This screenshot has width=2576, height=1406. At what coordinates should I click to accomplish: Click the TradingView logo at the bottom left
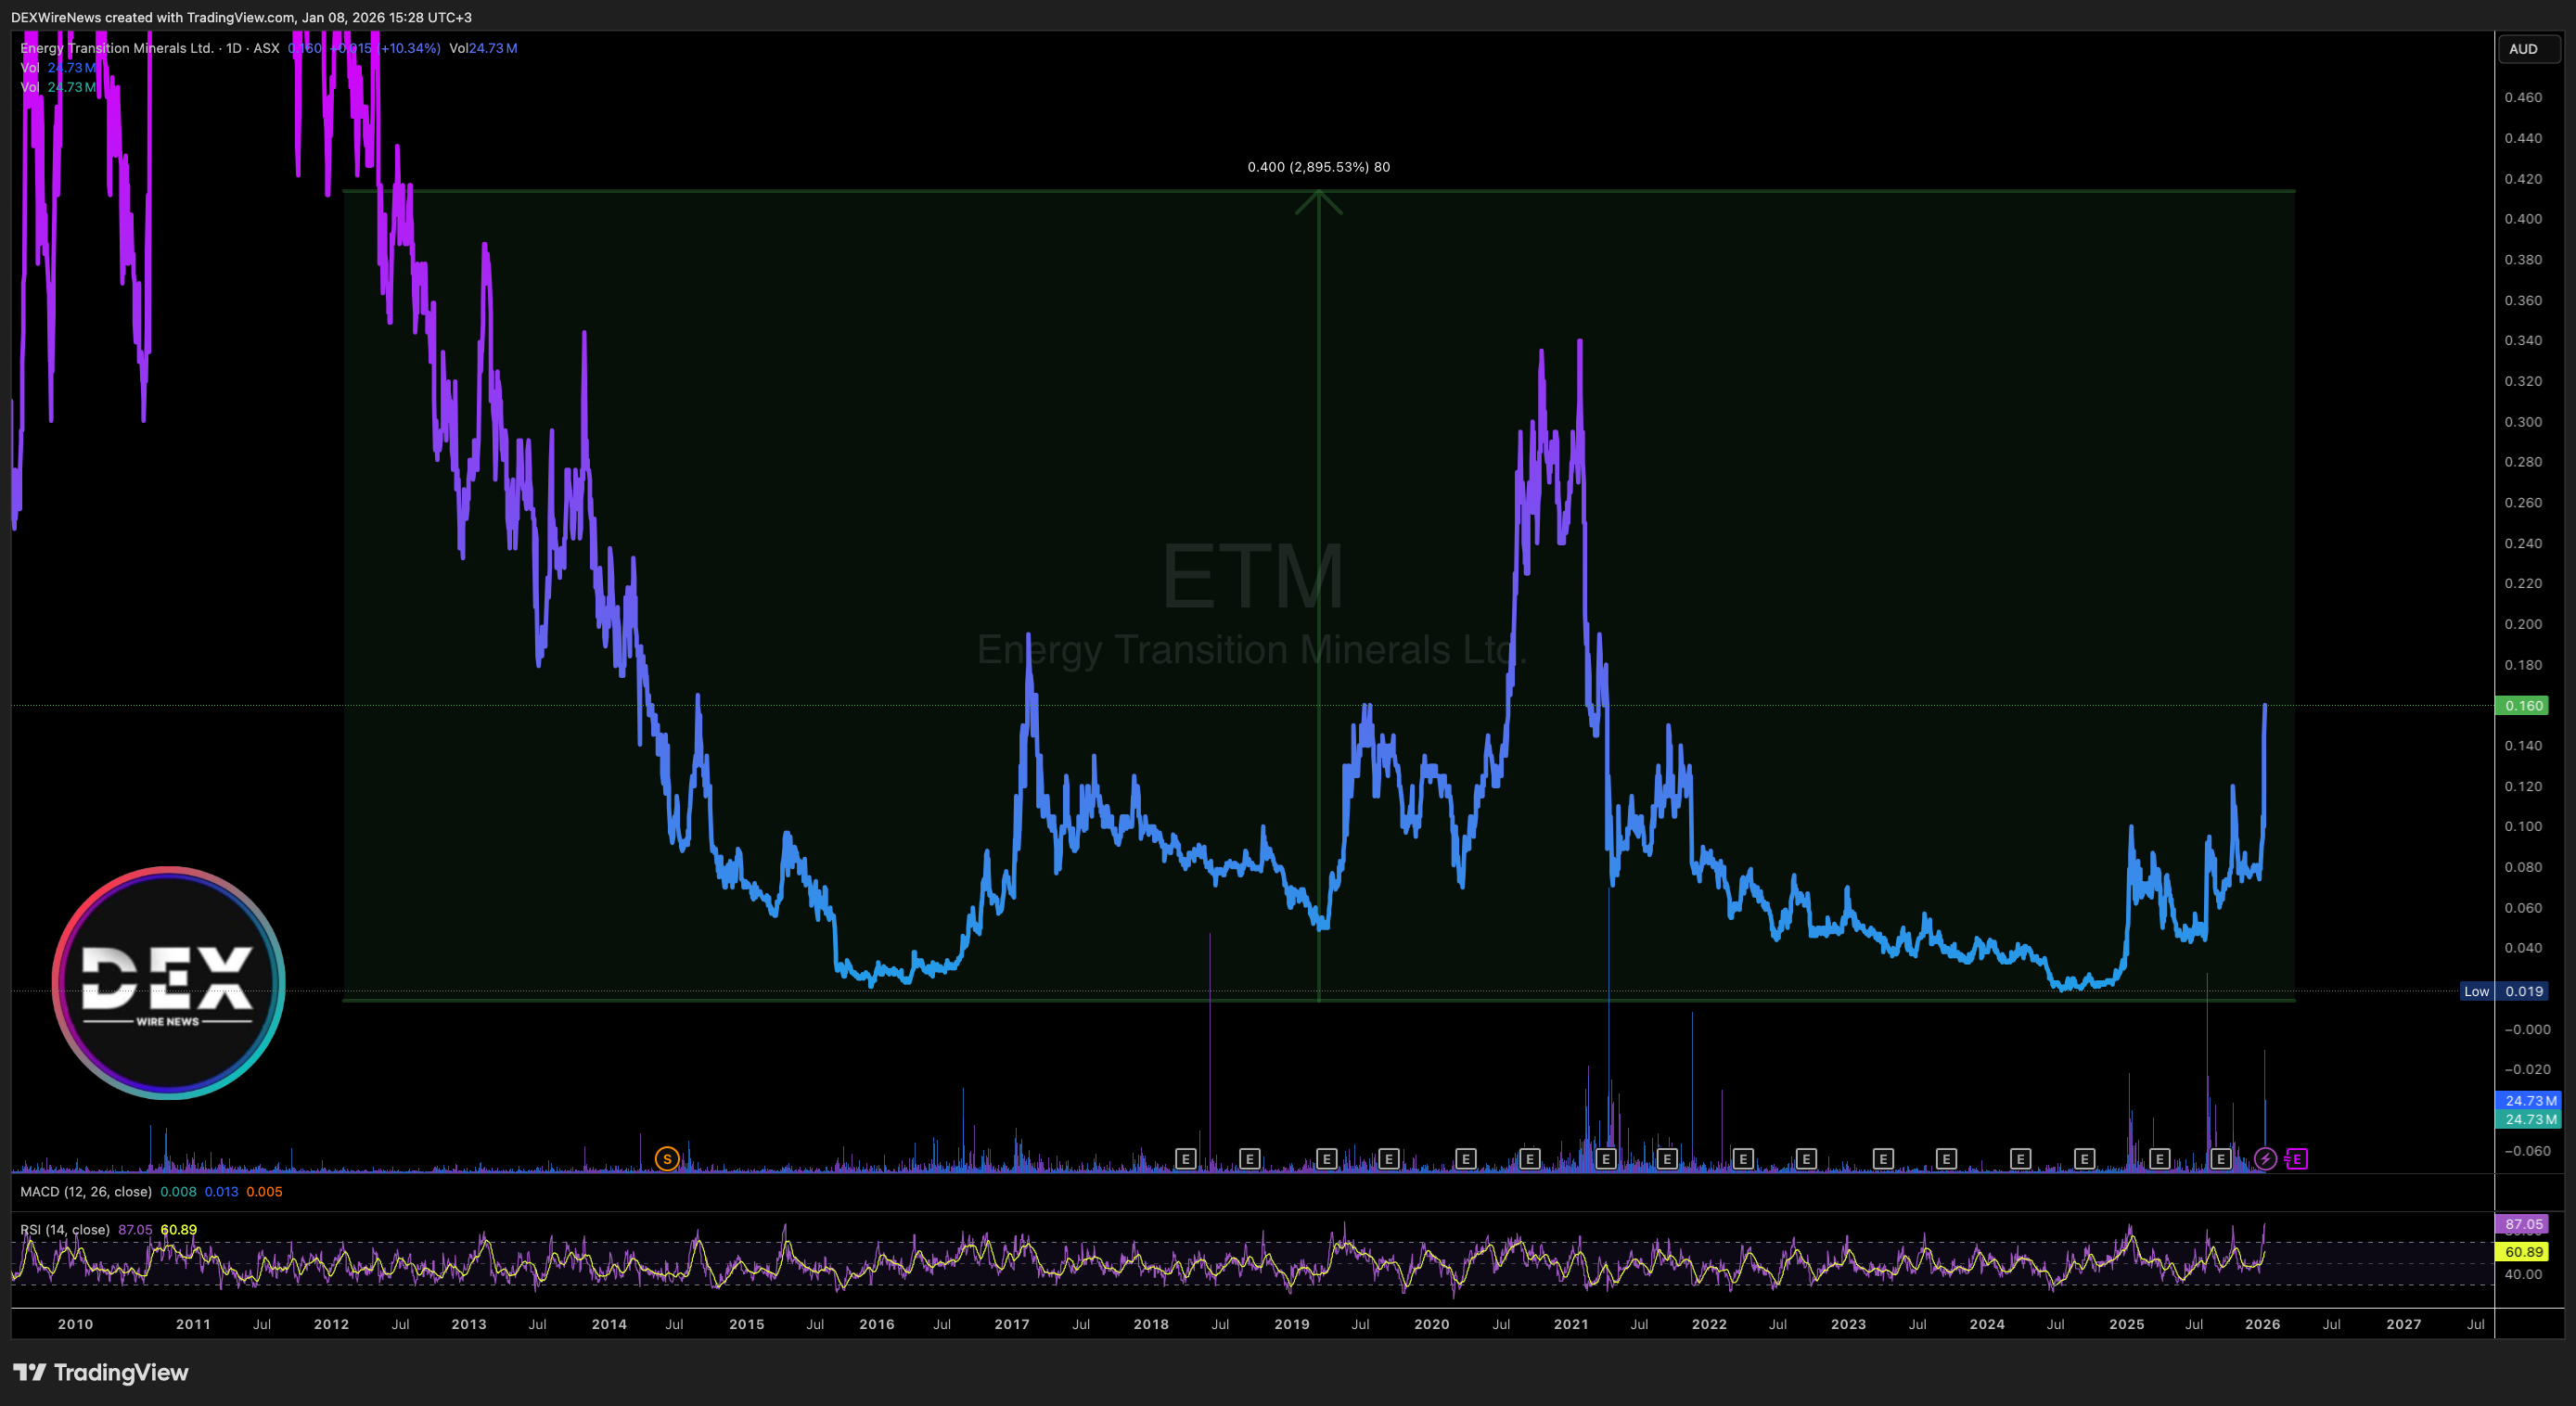[x=101, y=1372]
